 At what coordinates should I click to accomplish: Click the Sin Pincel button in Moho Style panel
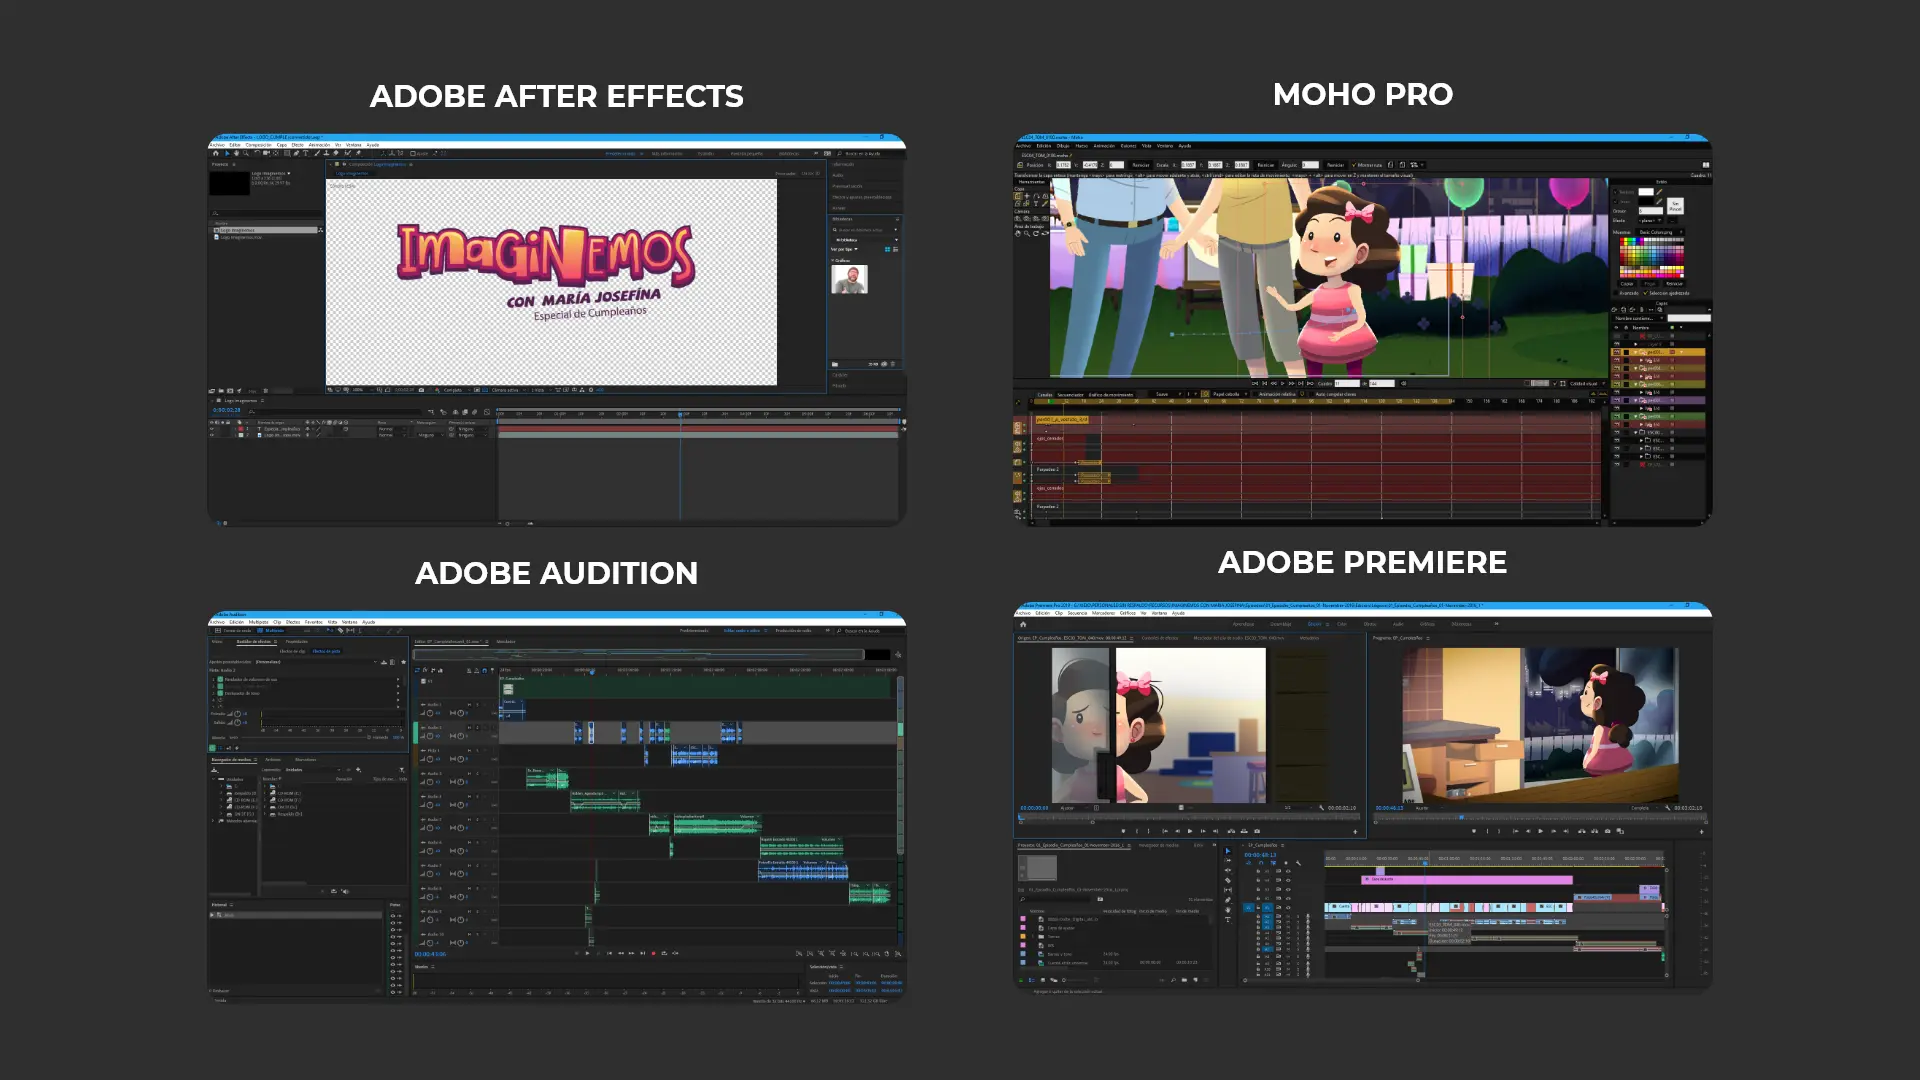[x=1675, y=206]
